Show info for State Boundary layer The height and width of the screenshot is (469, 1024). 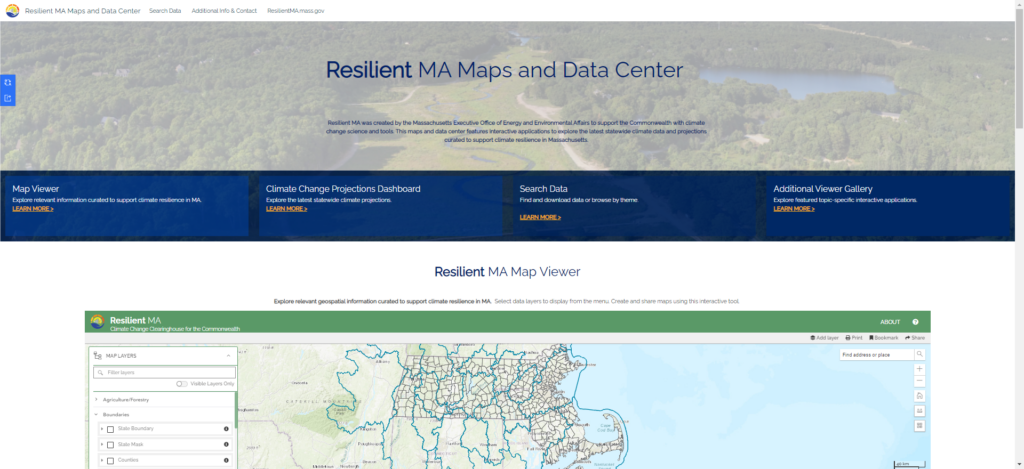pyautogui.click(x=226, y=429)
